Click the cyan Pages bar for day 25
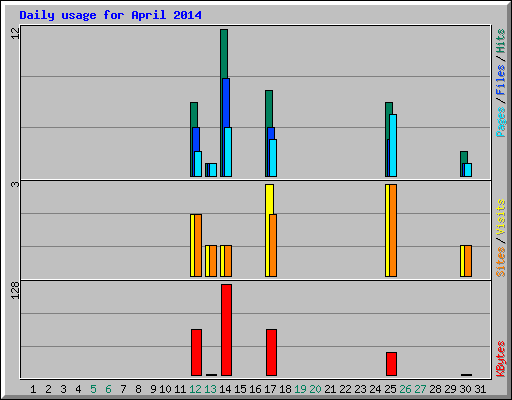This screenshot has width=512, height=400. pos(393,145)
